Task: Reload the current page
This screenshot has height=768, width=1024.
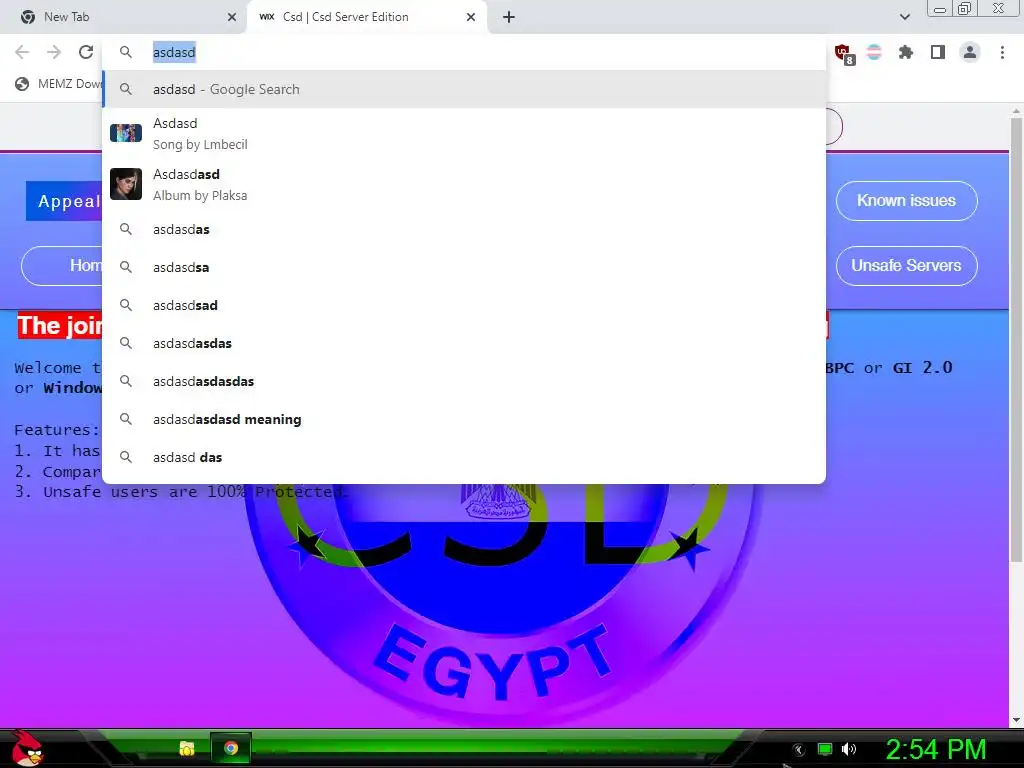Action: tap(86, 52)
